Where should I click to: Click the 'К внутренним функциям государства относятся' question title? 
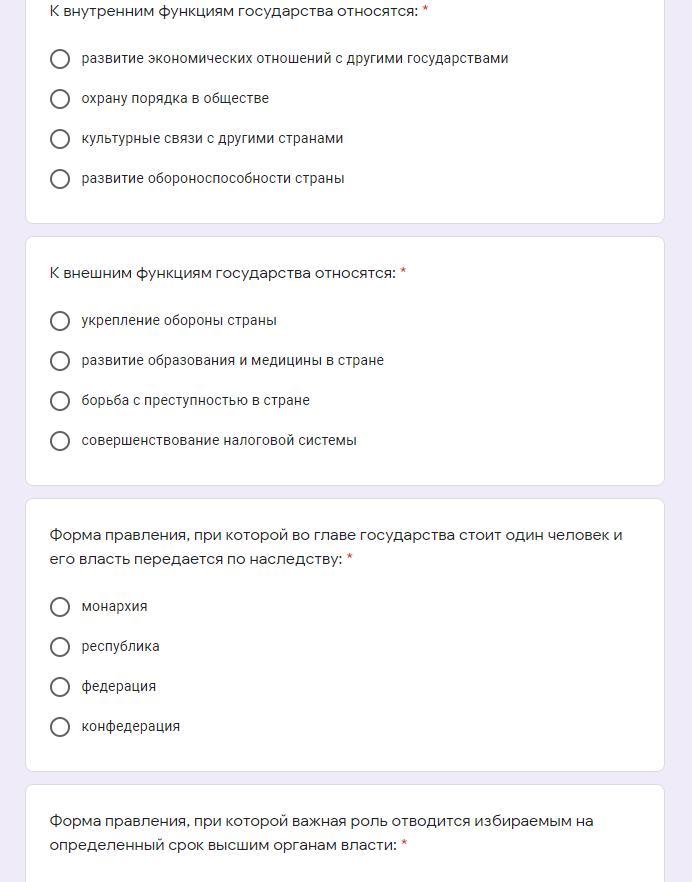pyautogui.click(x=233, y=11)
